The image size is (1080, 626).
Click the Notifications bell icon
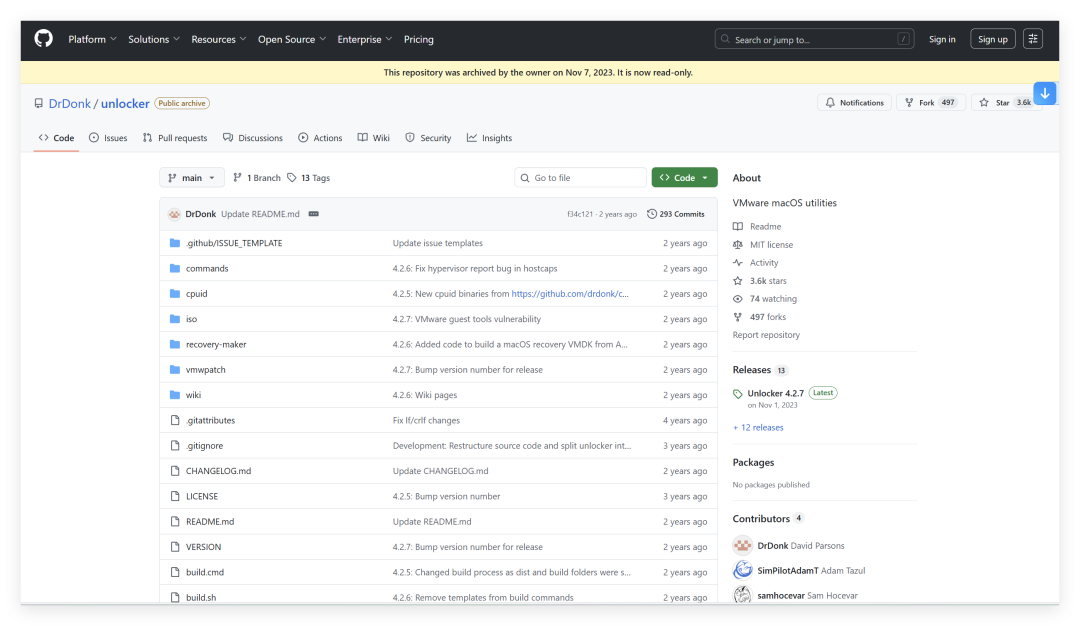(x=831, y=102)
